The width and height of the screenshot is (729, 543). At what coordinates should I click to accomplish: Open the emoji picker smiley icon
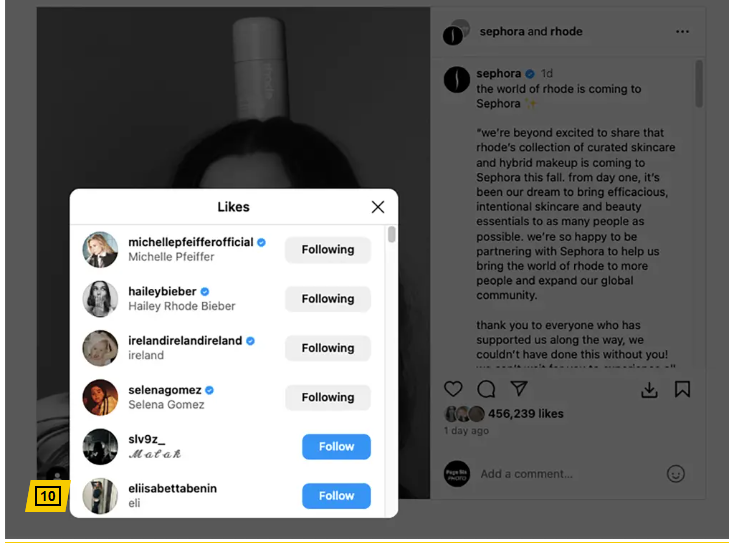(x=676, y=474)
